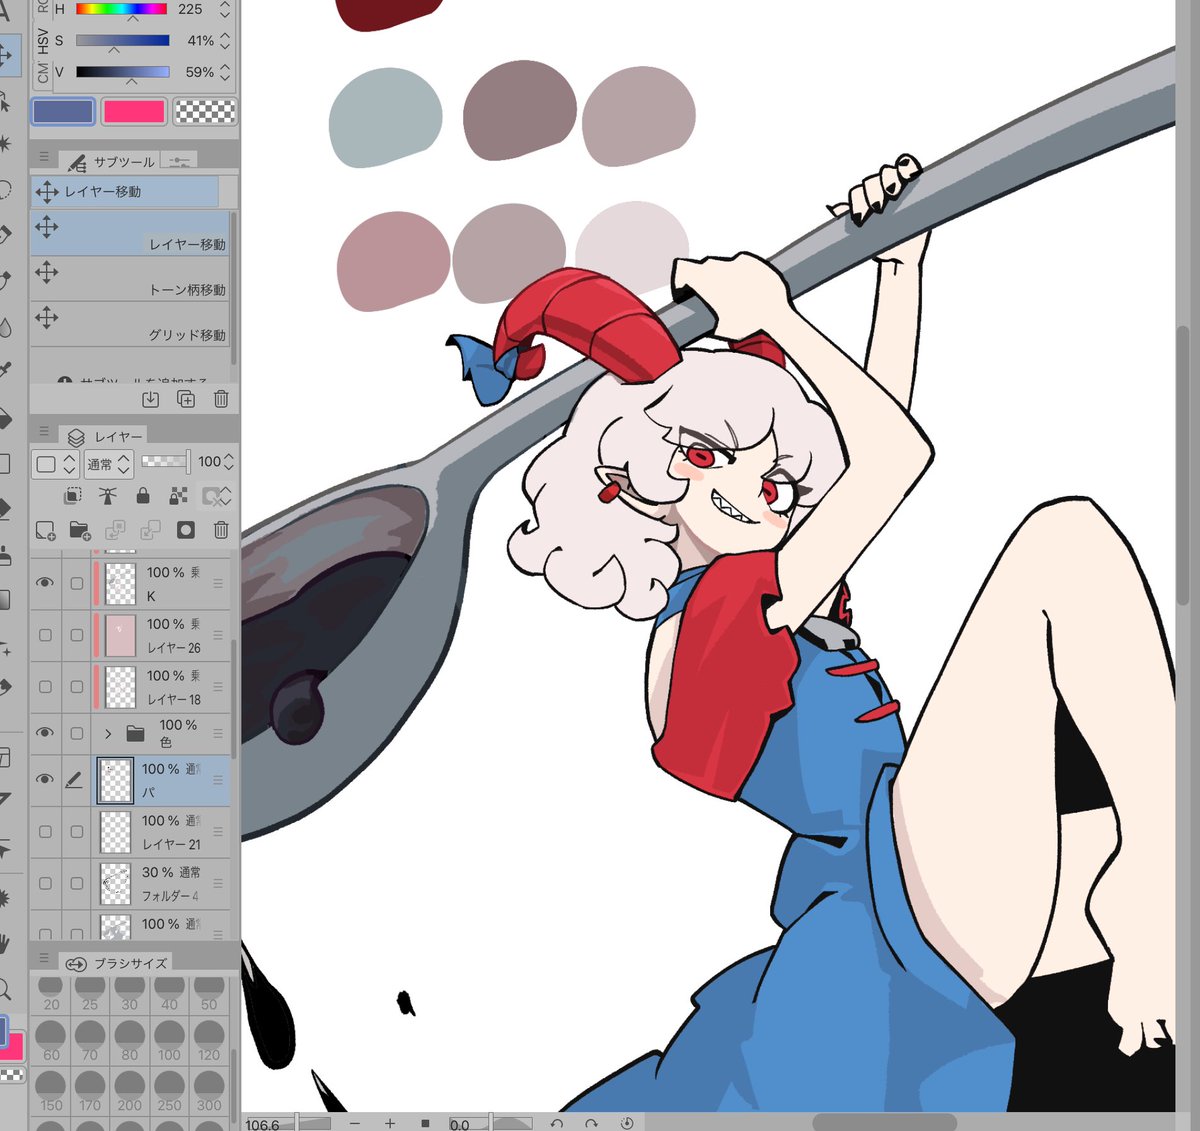Choose the グリッド移動 sub tool
This screenshot has height=1131, width=1200.
coord(130,324)
